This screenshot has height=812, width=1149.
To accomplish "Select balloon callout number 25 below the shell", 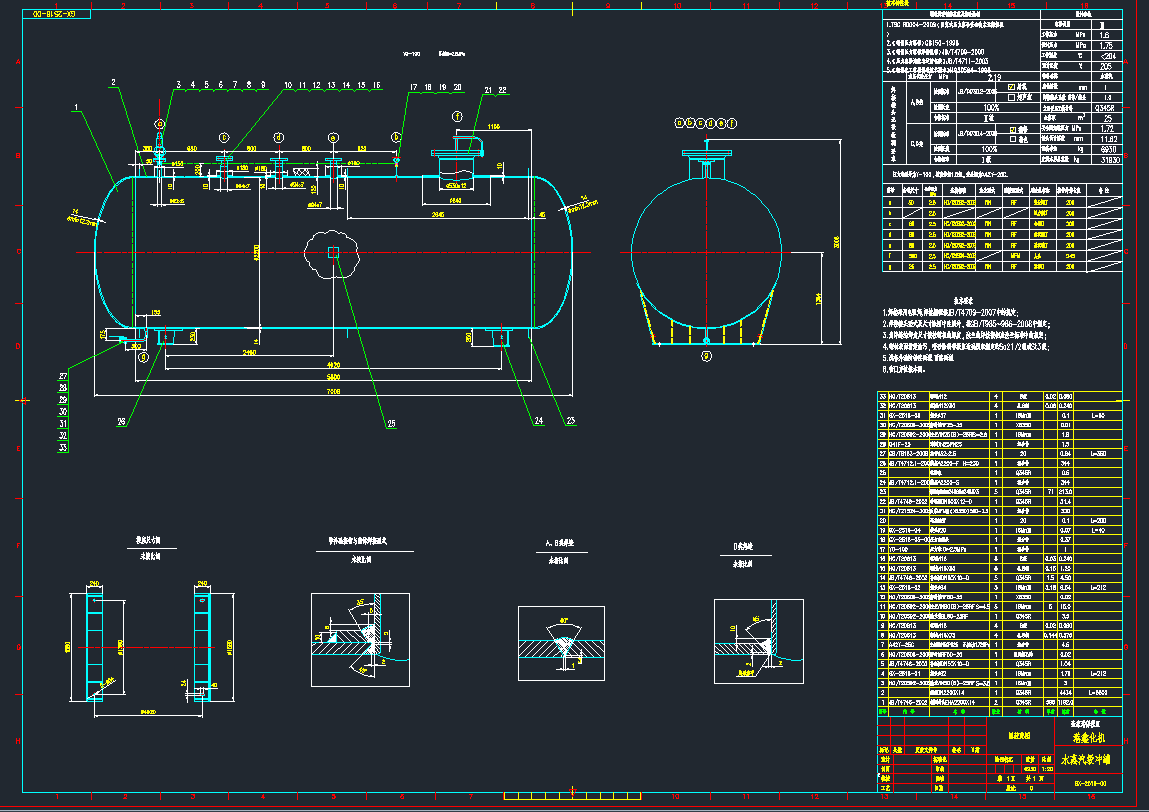I will 392,422.
